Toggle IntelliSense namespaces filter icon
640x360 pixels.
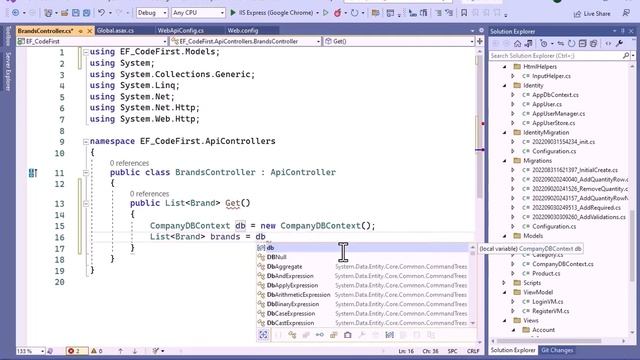tap(278, 335)
